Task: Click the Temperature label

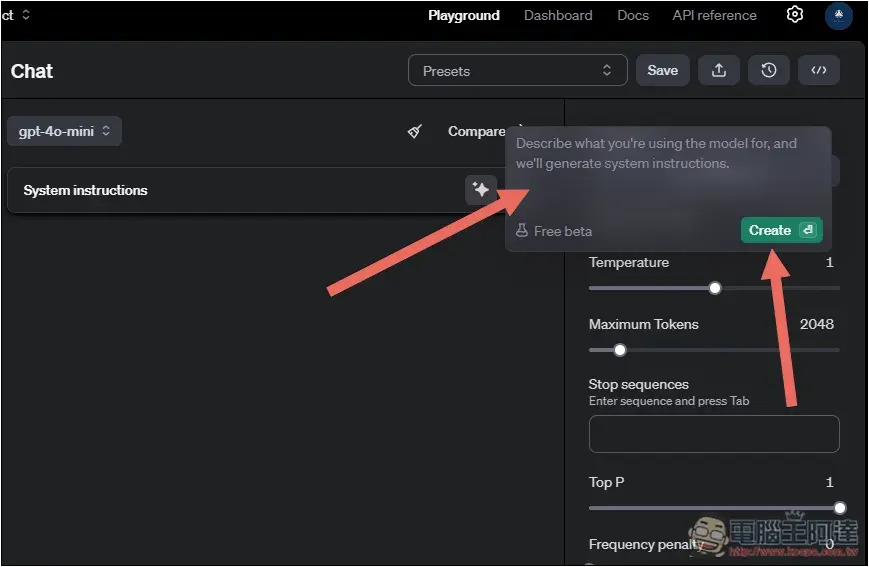Action: click(x=628, y=262)
